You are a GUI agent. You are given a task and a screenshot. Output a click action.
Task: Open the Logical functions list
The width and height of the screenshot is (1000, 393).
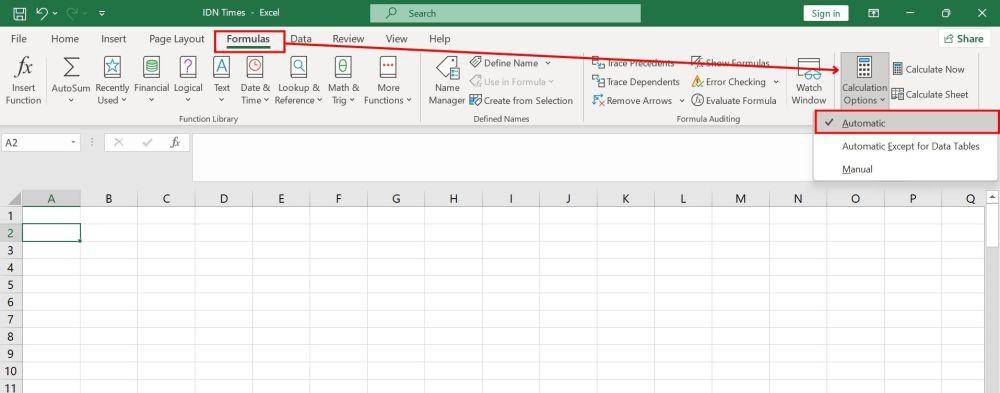pos(188,80)
